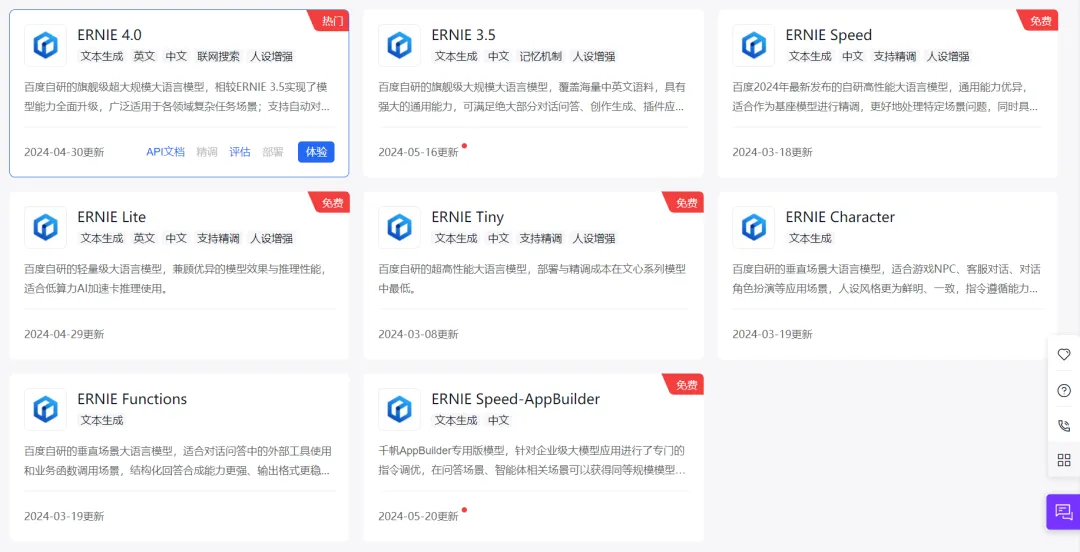Click the phone contact icon
This screenshot has width=1080, height=552.
pyautogui.click(x=1064, y=425)
